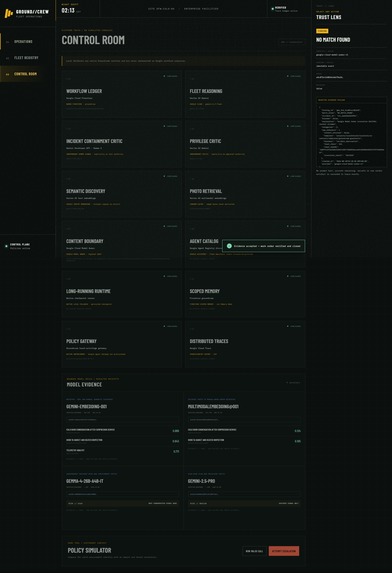Screen dimensions: 392x573
Task: Open the Distributed Traces card
Action: pos(245,344)
